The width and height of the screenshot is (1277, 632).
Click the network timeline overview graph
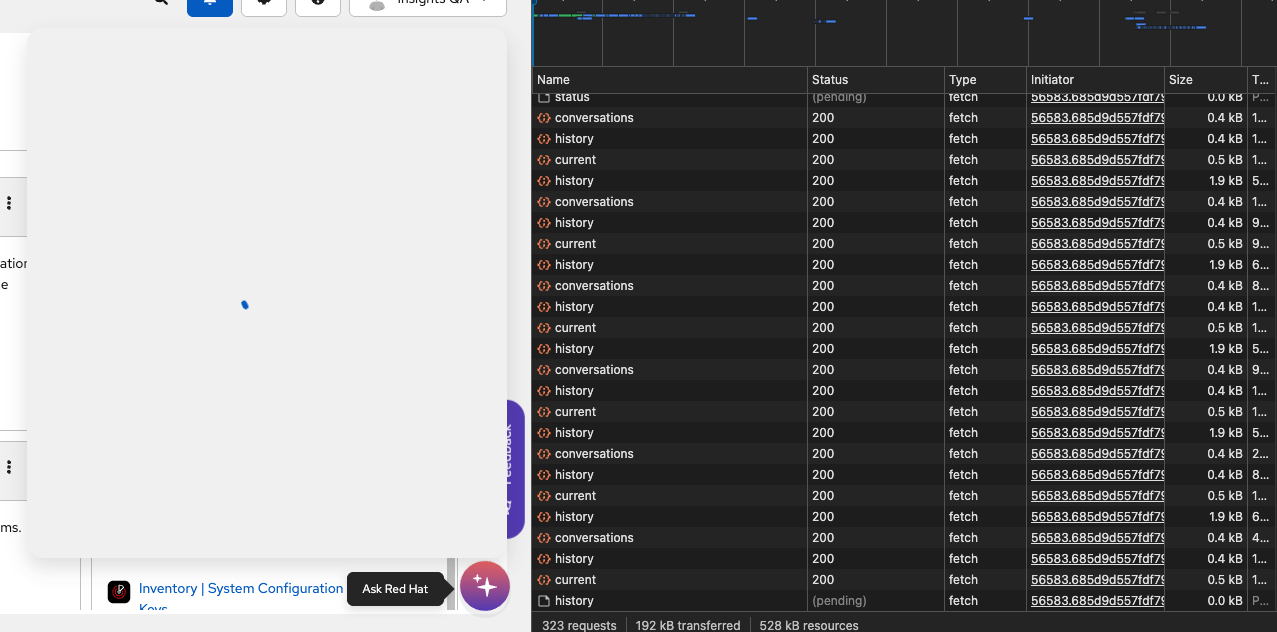point(904,32)
